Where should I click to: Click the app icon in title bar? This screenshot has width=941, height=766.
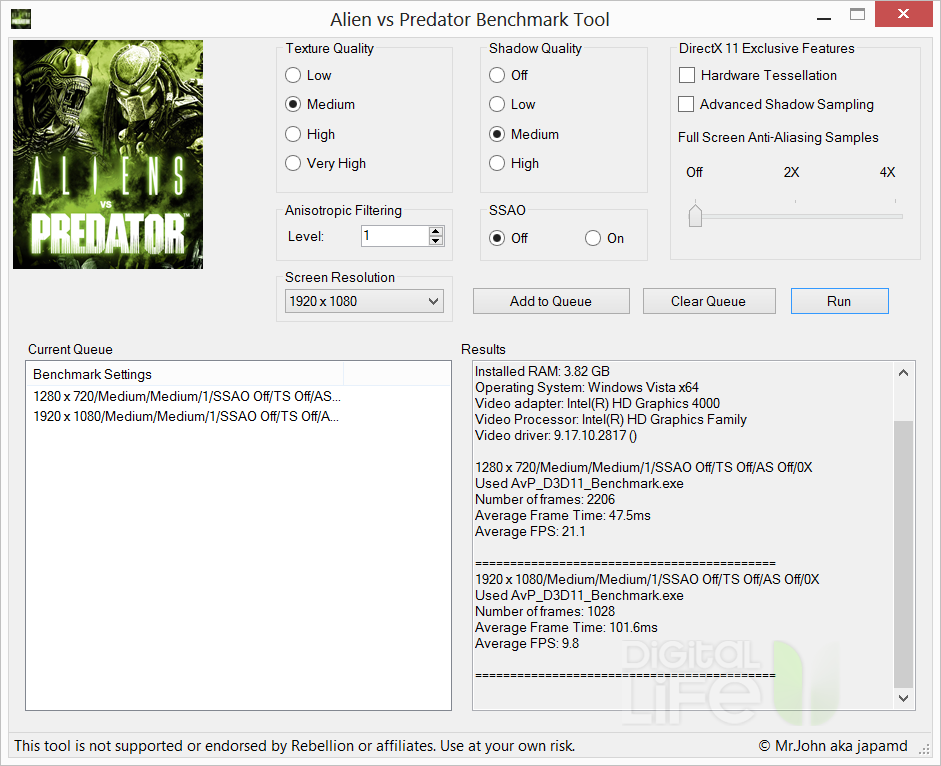coord(21,19)
